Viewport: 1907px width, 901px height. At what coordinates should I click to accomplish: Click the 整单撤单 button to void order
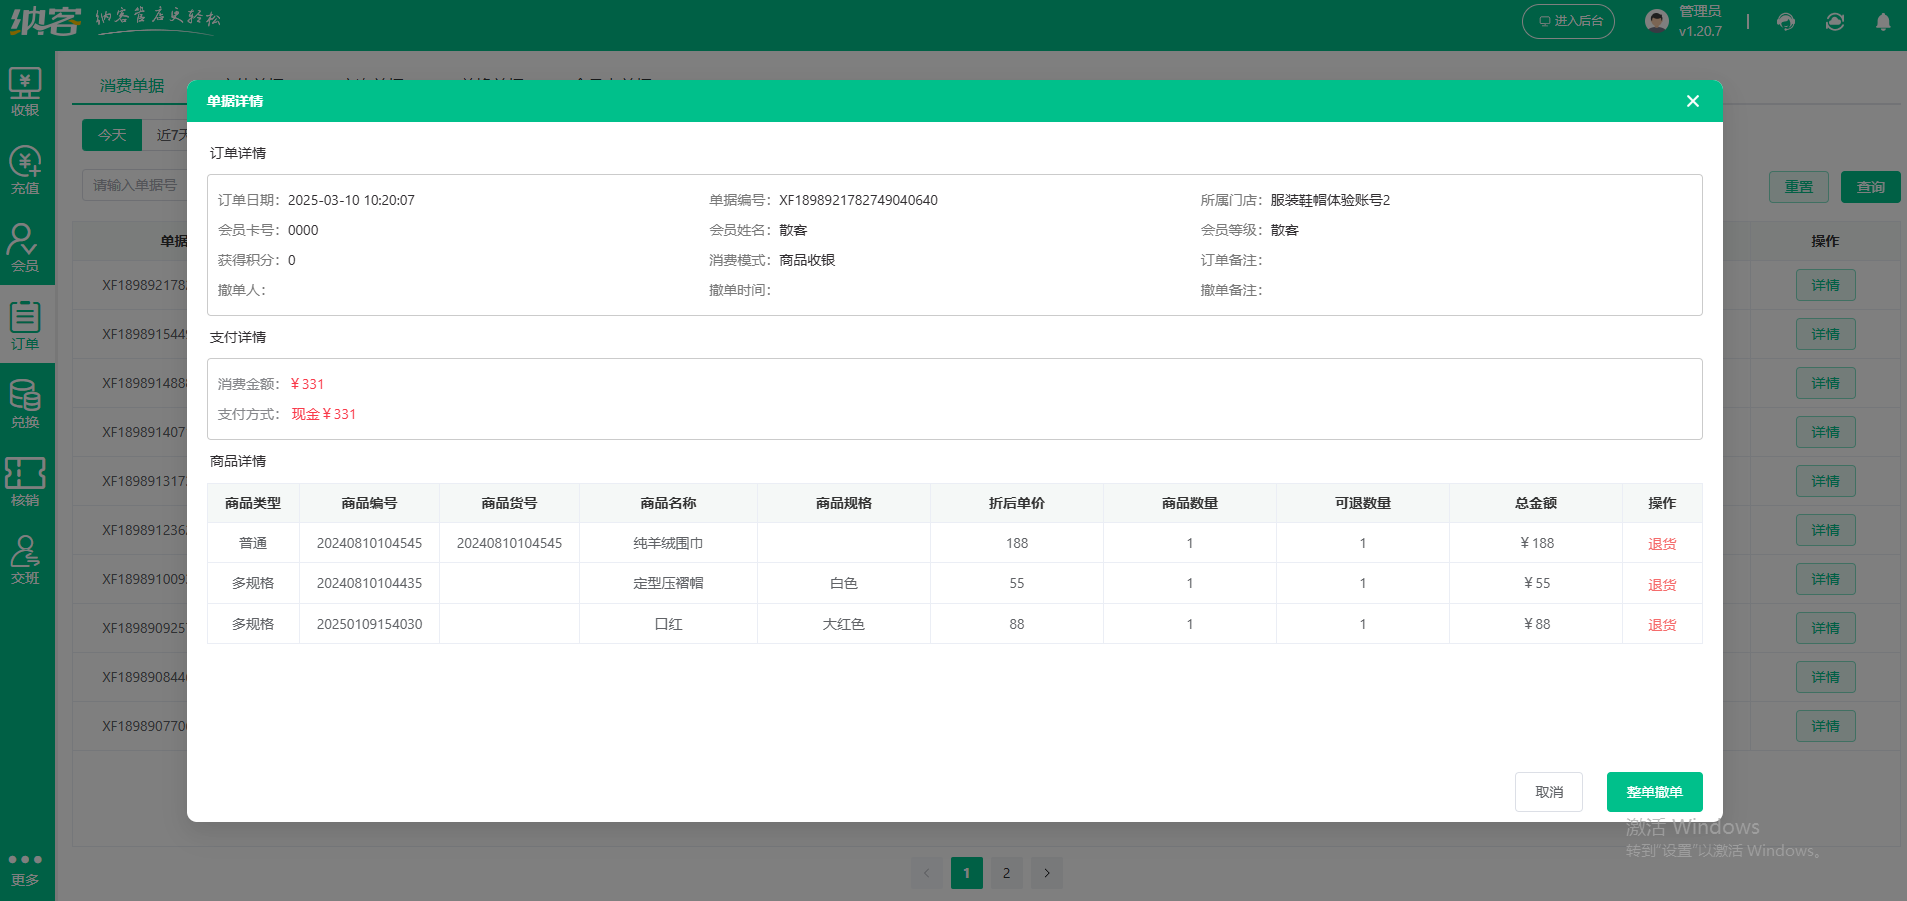[x=1654, y=791]
